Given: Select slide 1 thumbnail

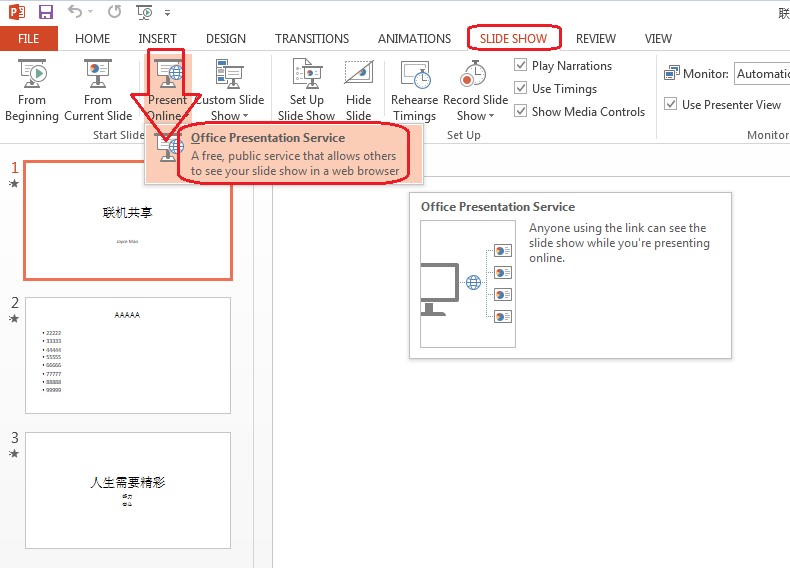Looking at the screenshot, I should [128, 220].
